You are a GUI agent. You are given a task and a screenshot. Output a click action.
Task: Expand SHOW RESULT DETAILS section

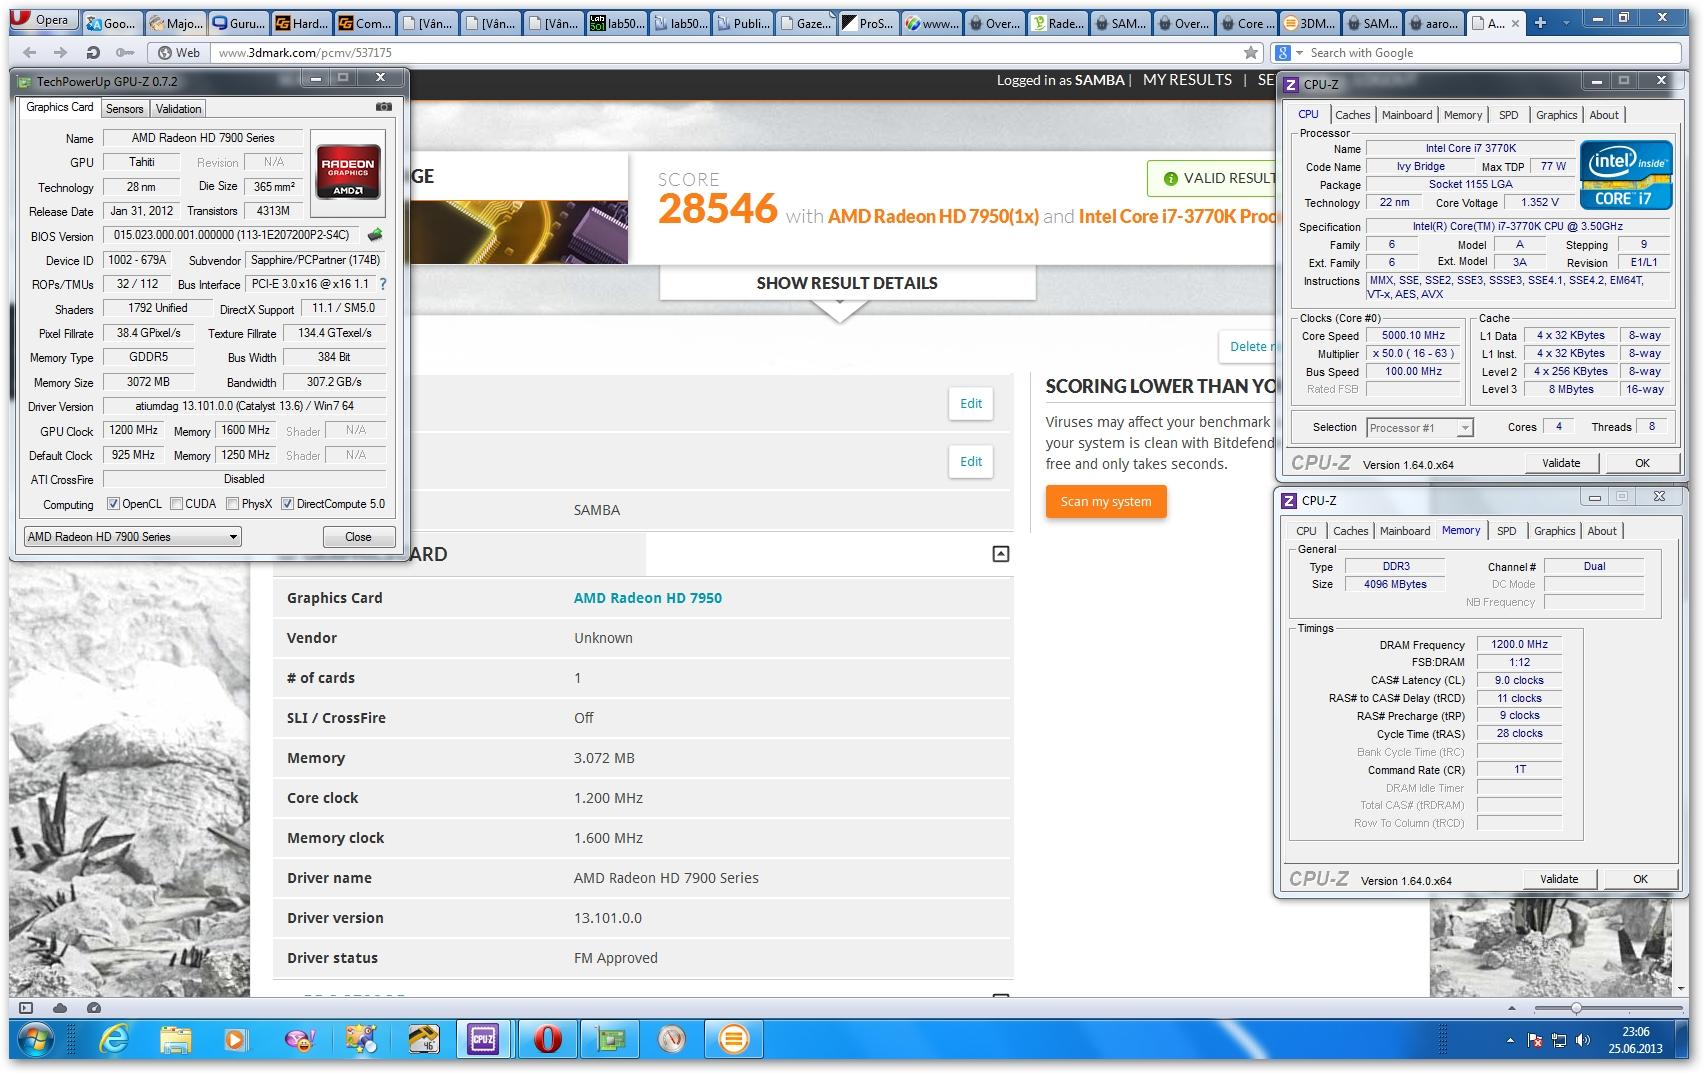click(x=847, y=283)
